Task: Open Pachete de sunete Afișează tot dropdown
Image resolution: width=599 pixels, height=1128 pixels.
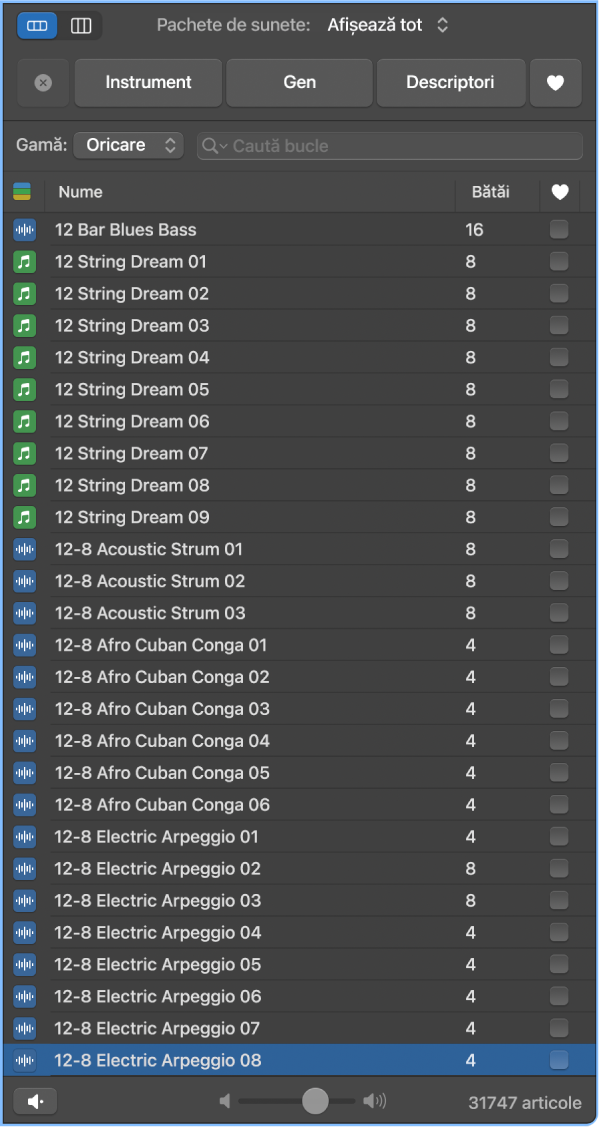Action: pos(388,25)
